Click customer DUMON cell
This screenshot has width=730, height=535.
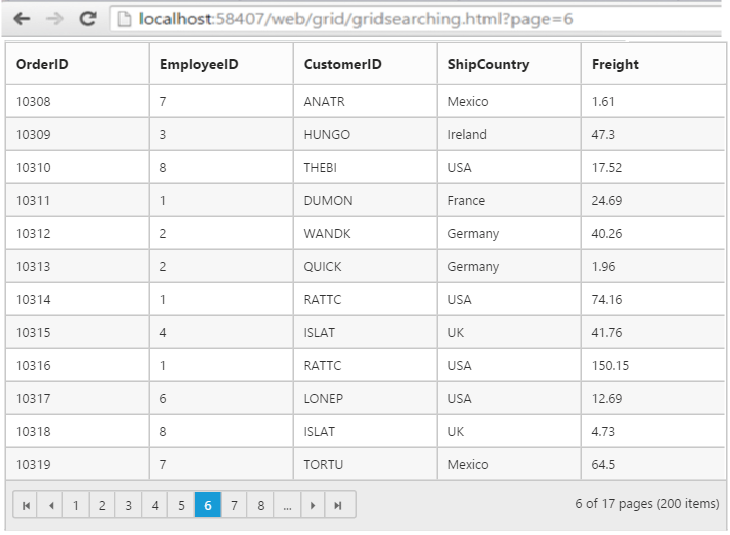365,200
